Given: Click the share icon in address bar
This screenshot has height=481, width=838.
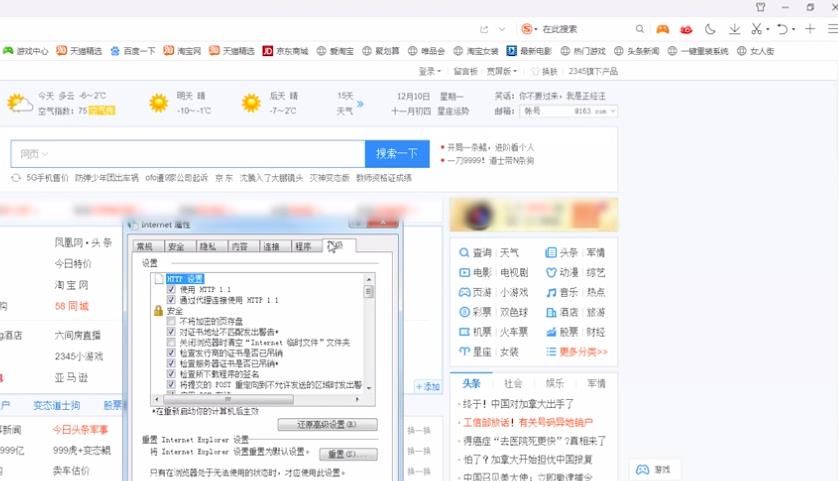Looking at the screenshot, I should pyautogui.click(x=484, y=29).
